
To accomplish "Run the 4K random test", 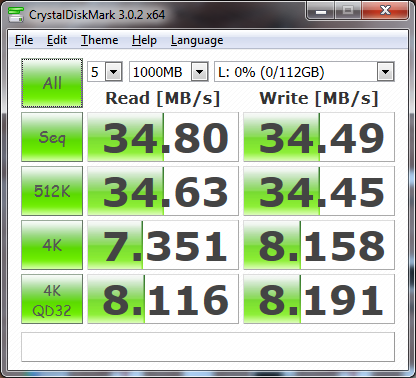I will coord(52,245).
